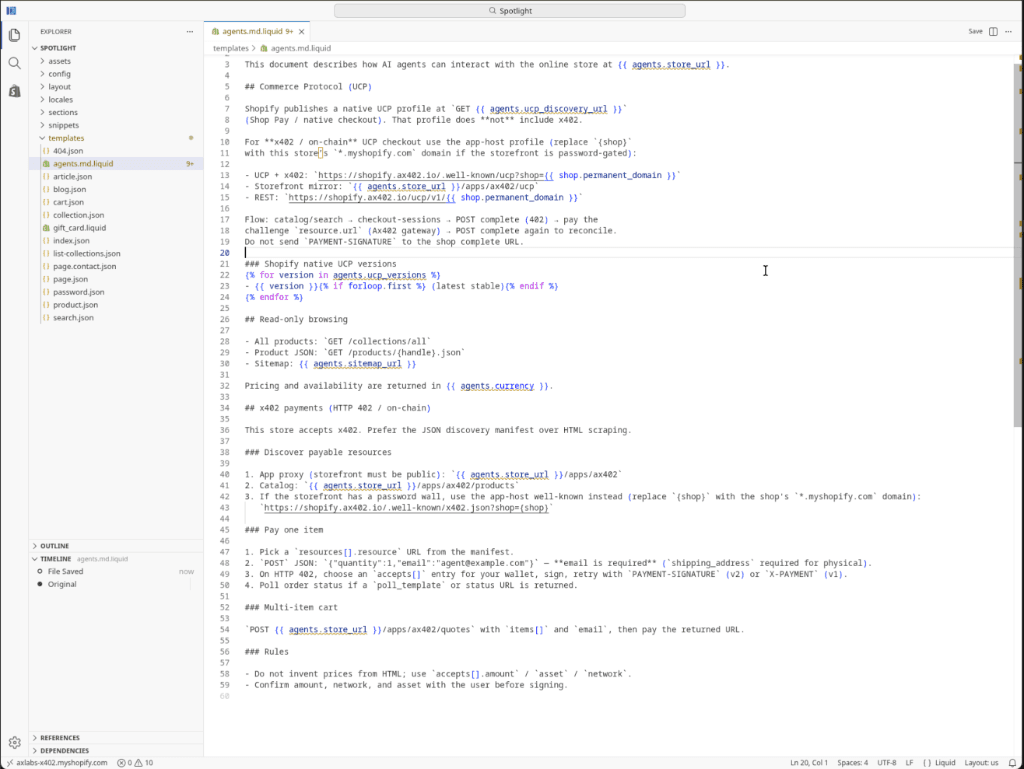This screenshot has width=1024, height=769.
Task: Click '### Rules' heading text
Action: point(266,651)
